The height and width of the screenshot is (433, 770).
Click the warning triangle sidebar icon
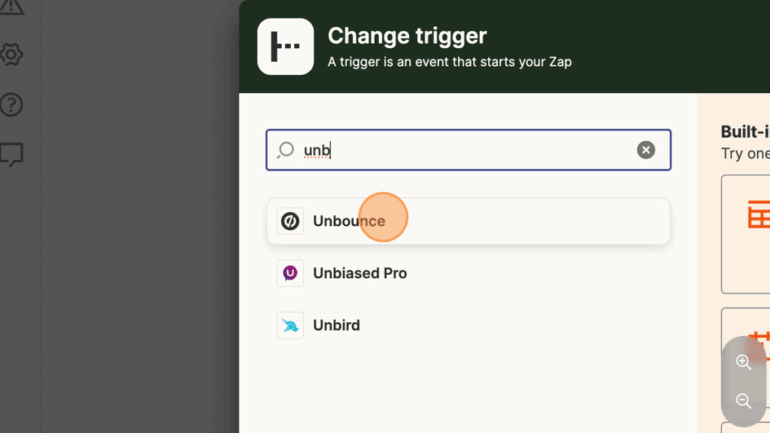pos(12,8)
